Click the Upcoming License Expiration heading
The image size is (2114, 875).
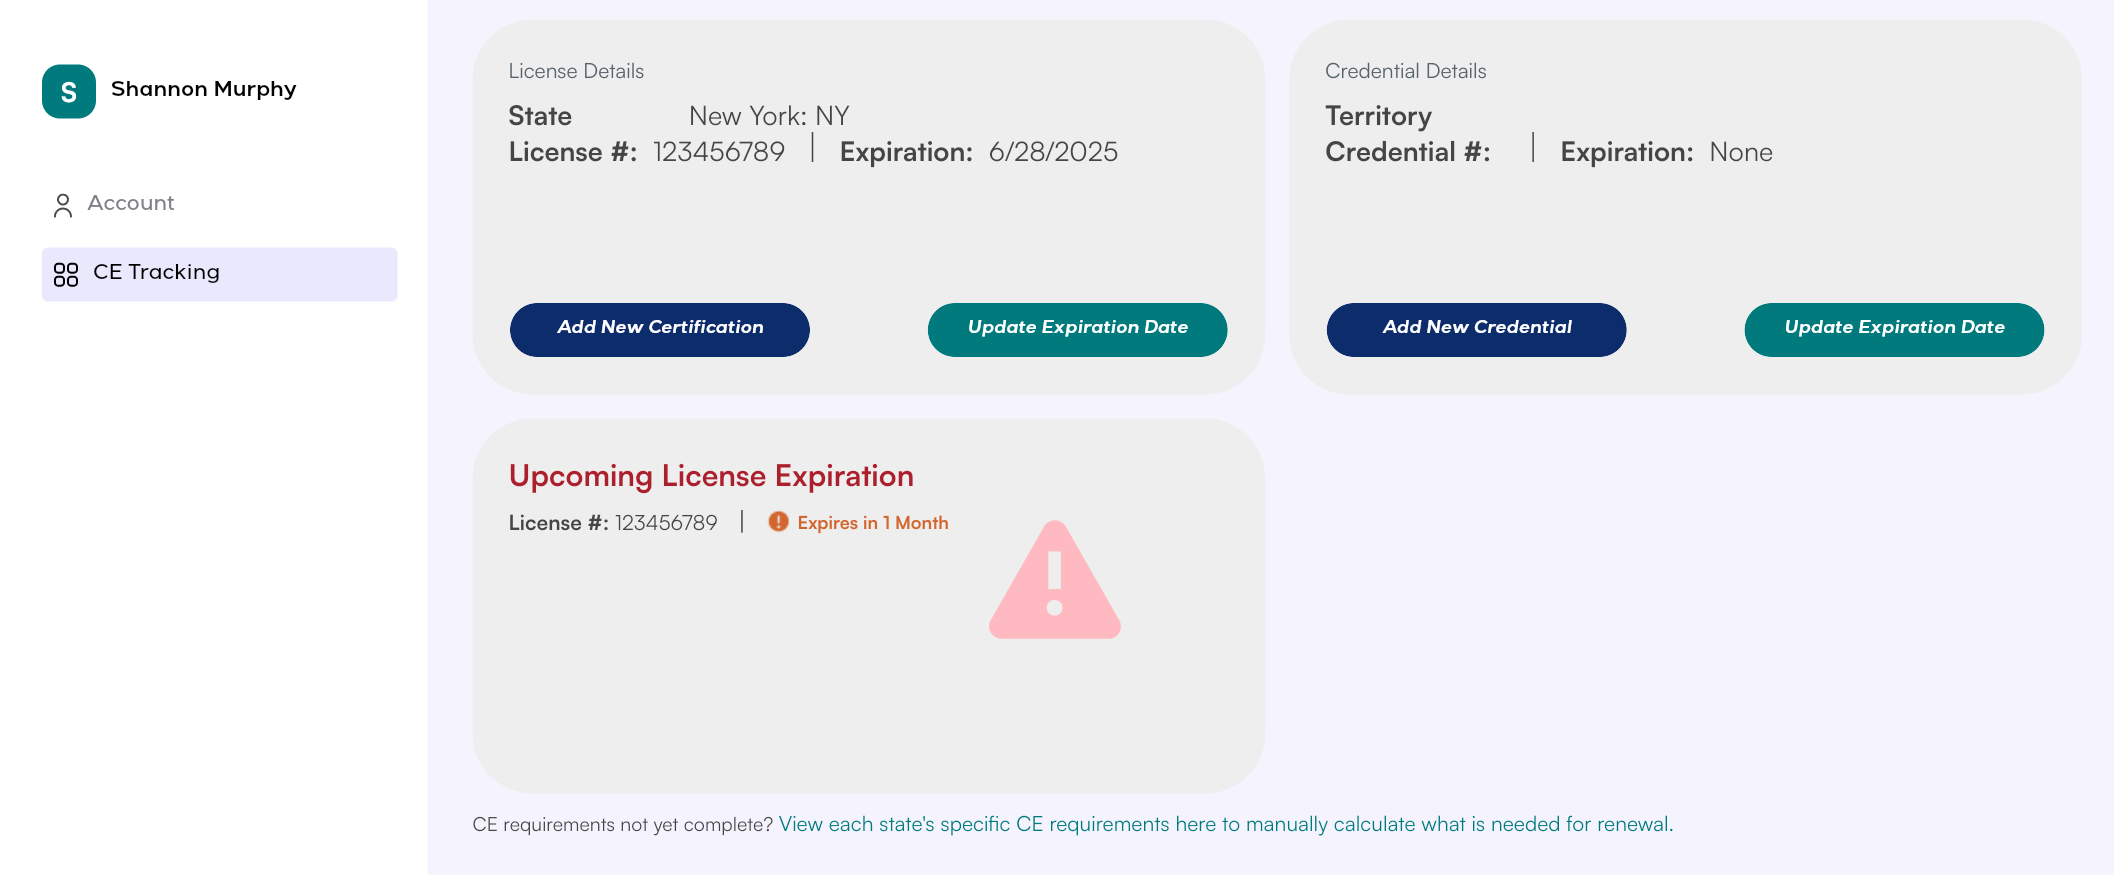coord(711,476)
